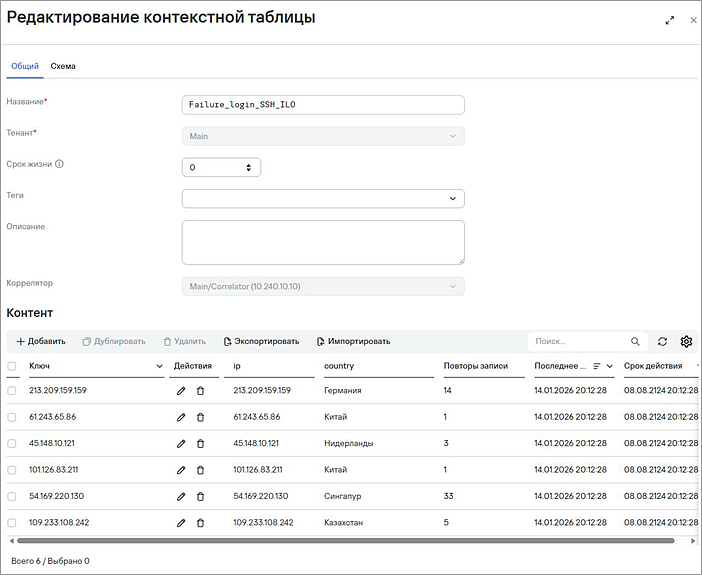Expand the dialog to full screen
The image size is (702, 575).
(670, 20)
